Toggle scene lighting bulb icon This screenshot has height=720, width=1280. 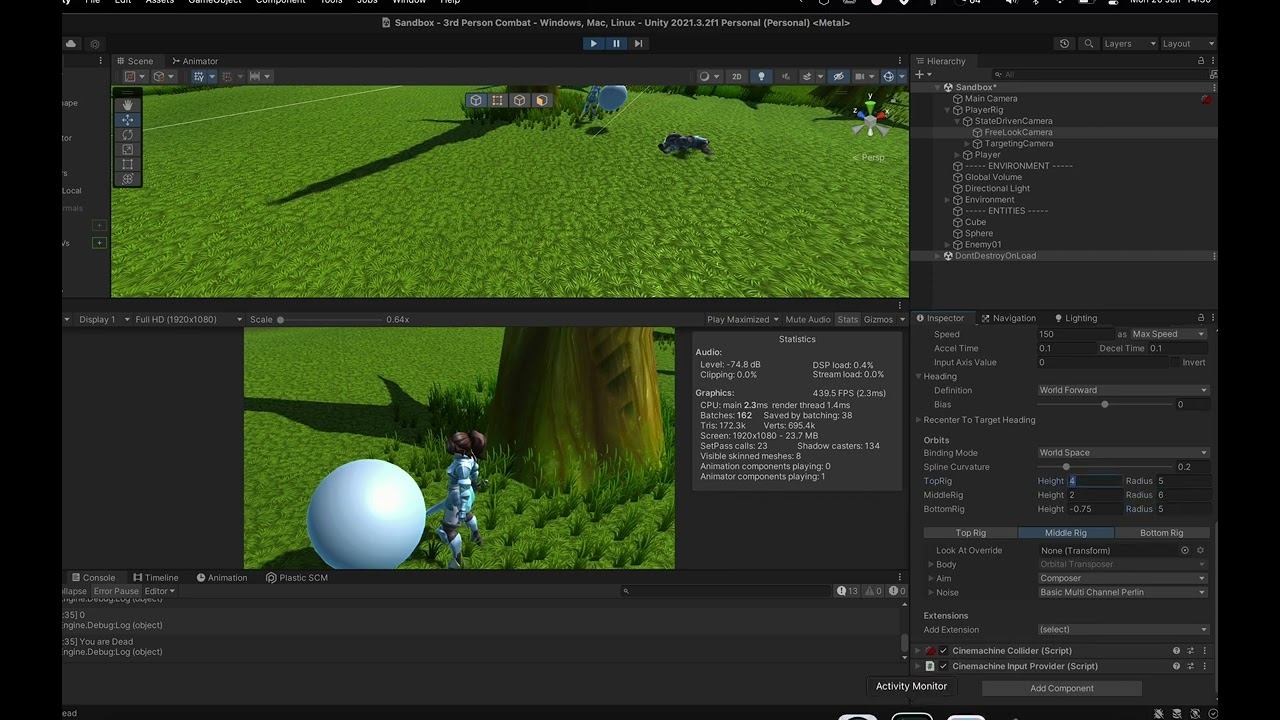coord(761,76)
